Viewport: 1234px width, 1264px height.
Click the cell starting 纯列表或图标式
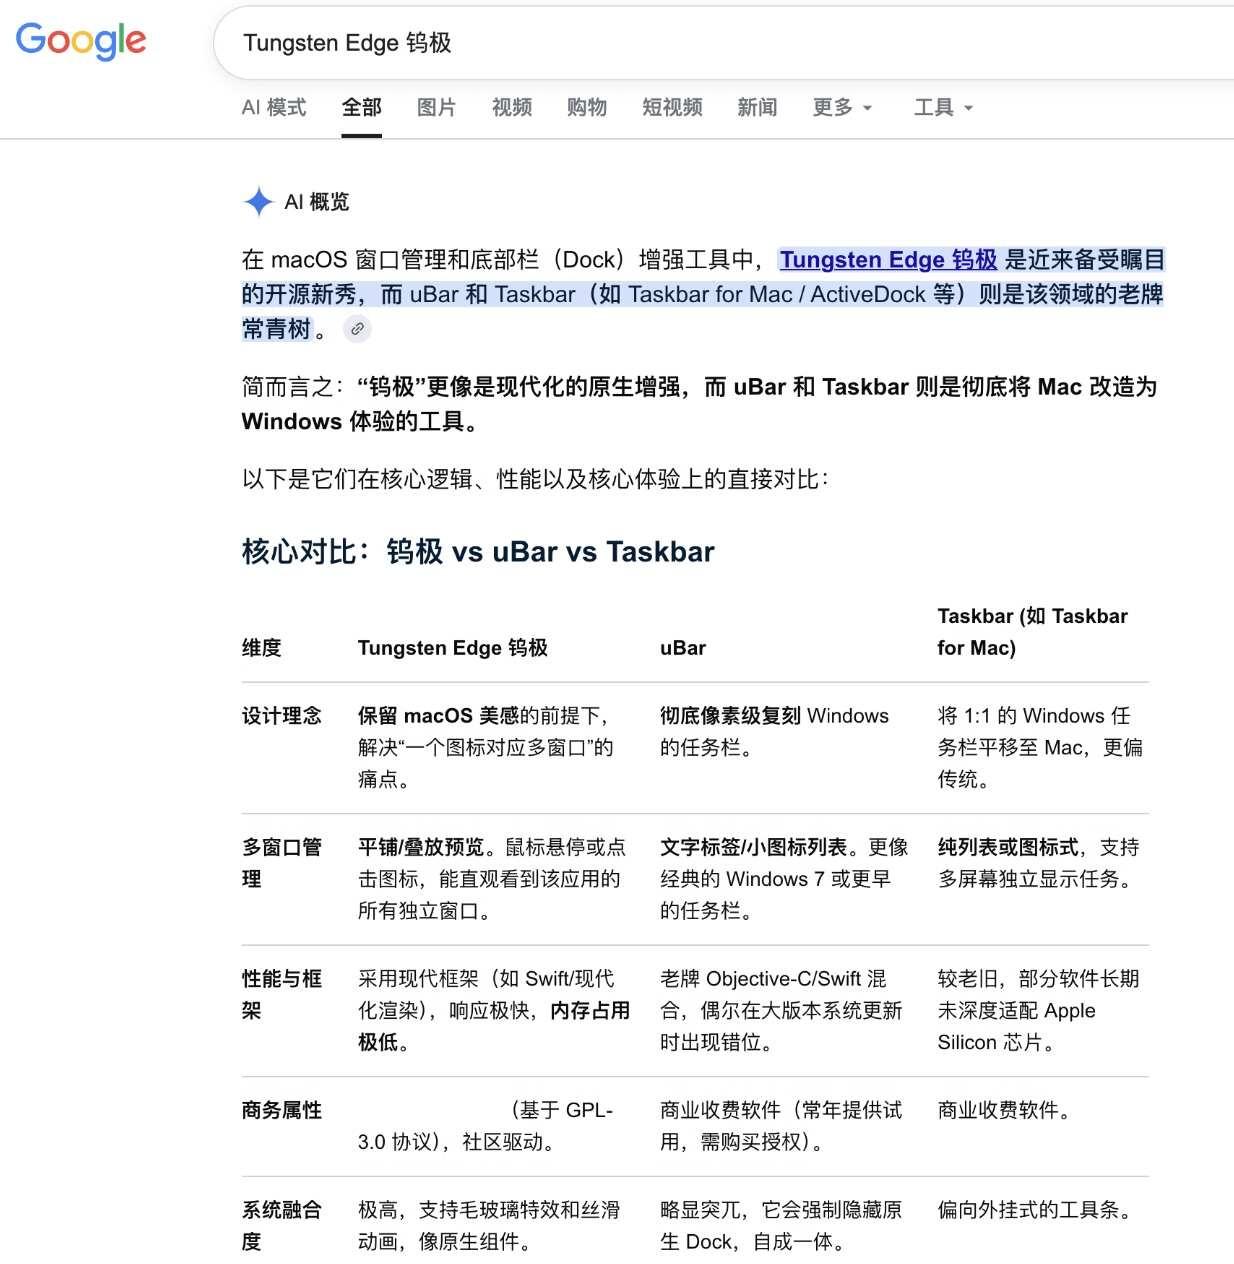1039,863
